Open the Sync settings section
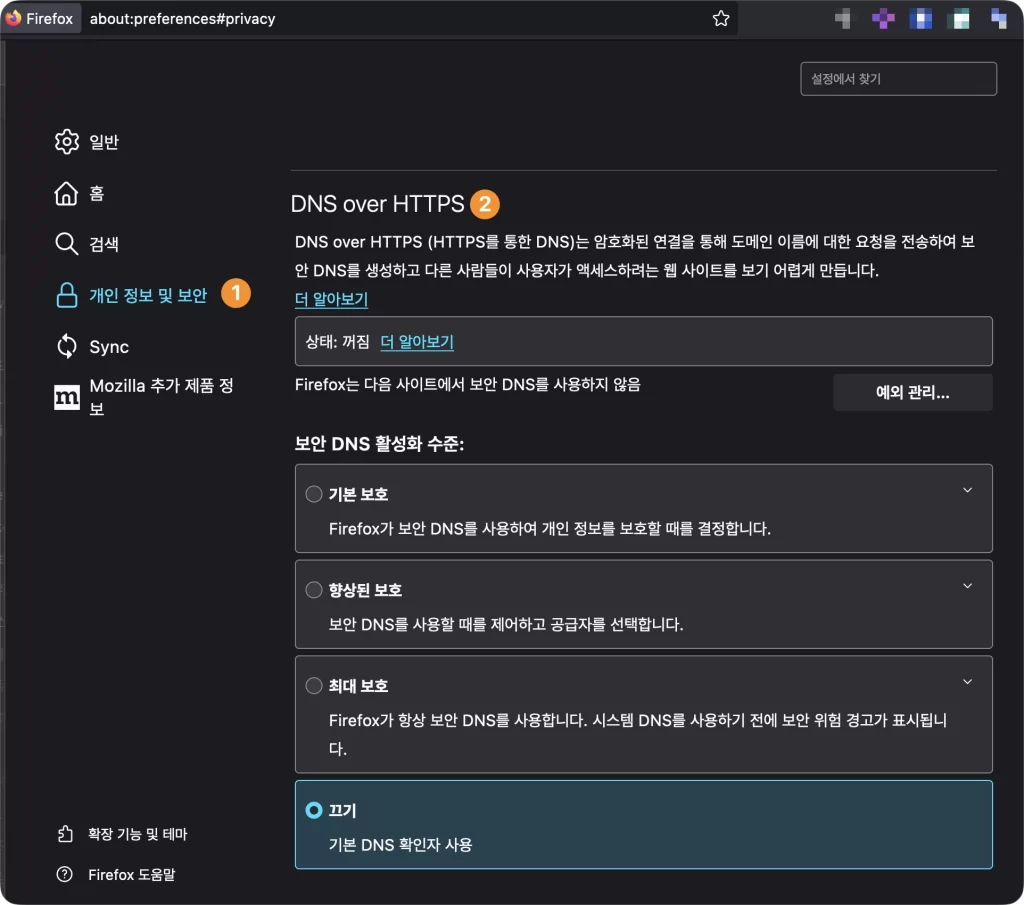This screenshot has height=905, width=1024. 109,347
